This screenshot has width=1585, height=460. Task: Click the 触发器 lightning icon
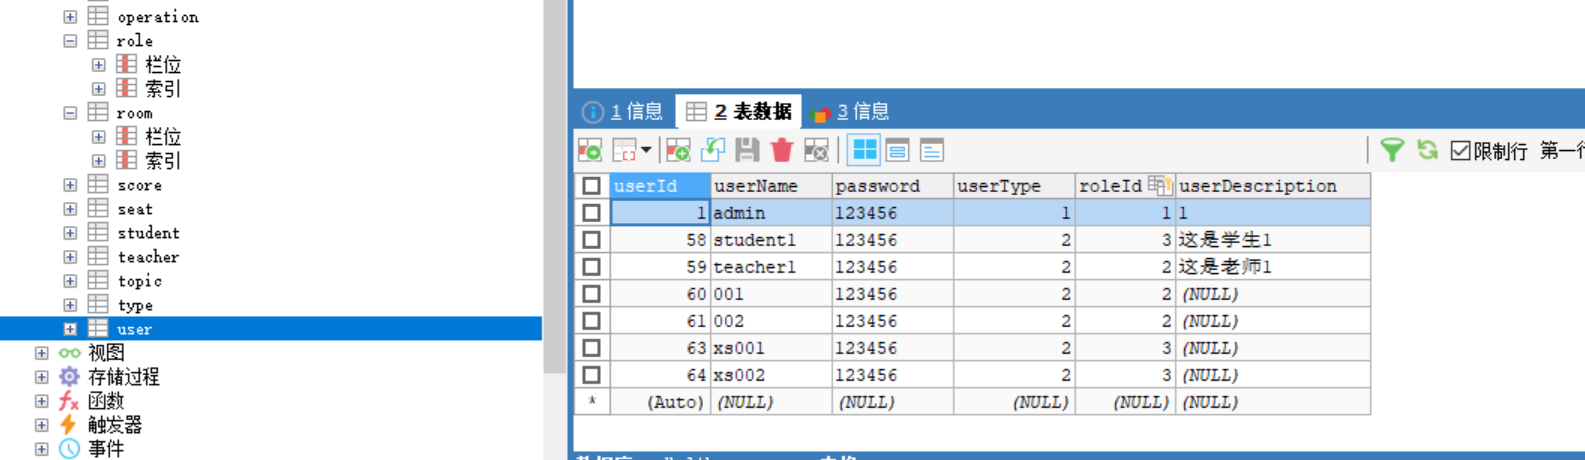[69, 425]
